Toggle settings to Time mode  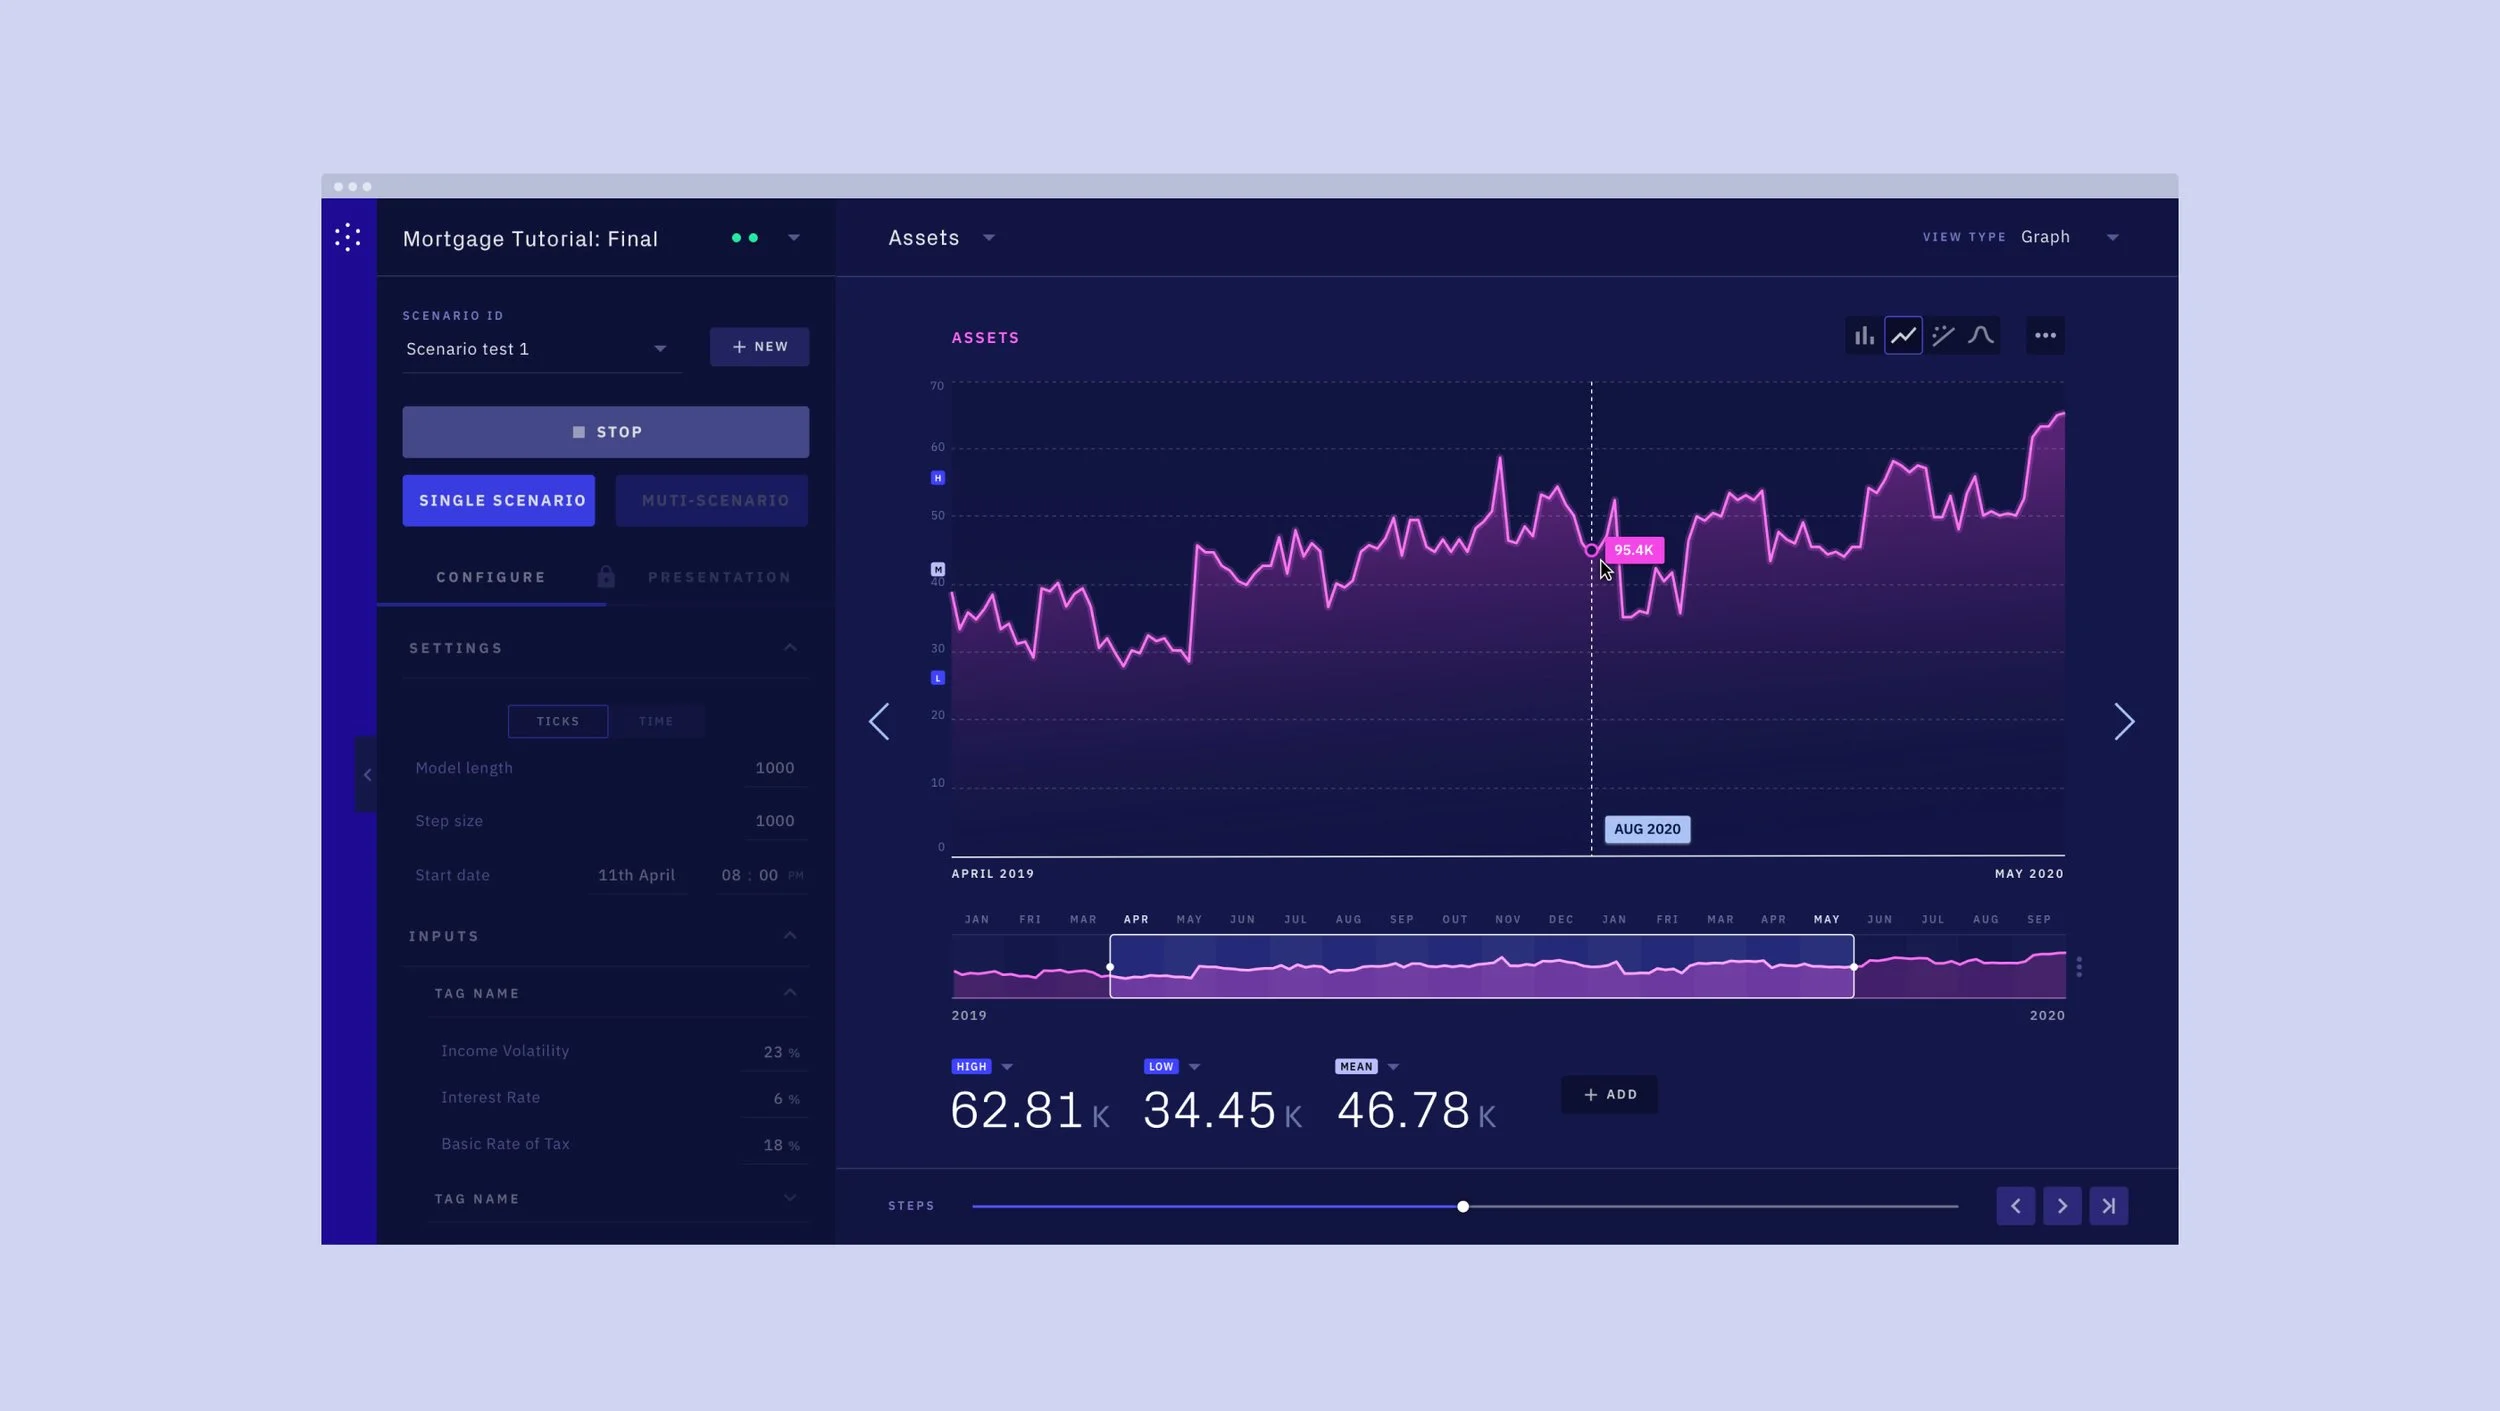click(656, 721)
